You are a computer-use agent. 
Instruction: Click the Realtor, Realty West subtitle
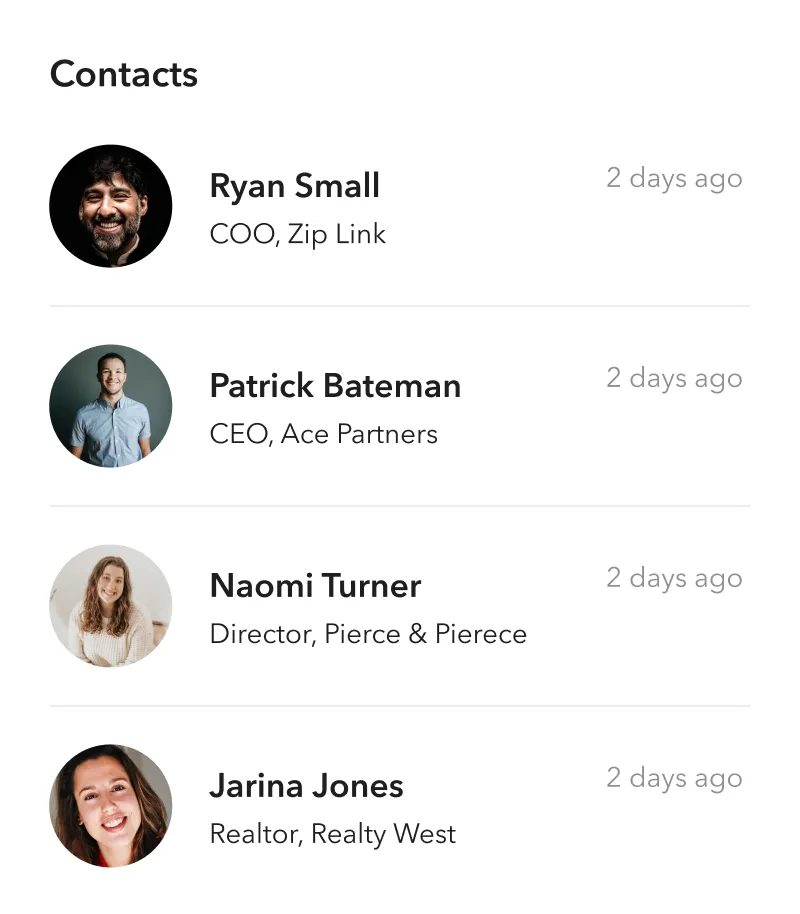pos(333,834)
